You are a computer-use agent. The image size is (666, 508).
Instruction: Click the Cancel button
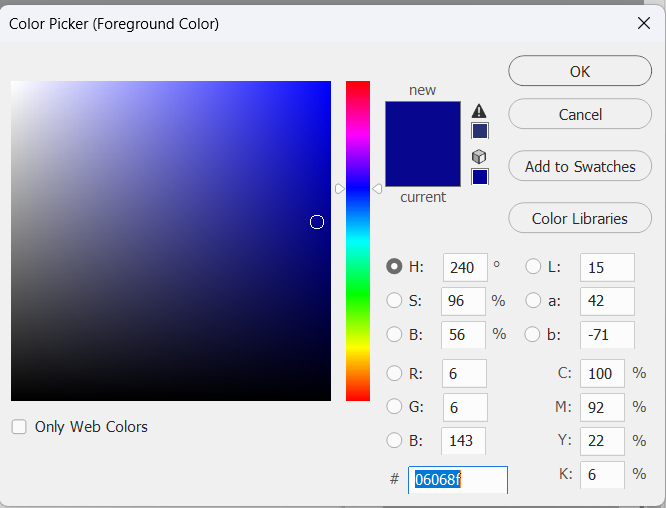pyautogui.click(x=580, y=114)
